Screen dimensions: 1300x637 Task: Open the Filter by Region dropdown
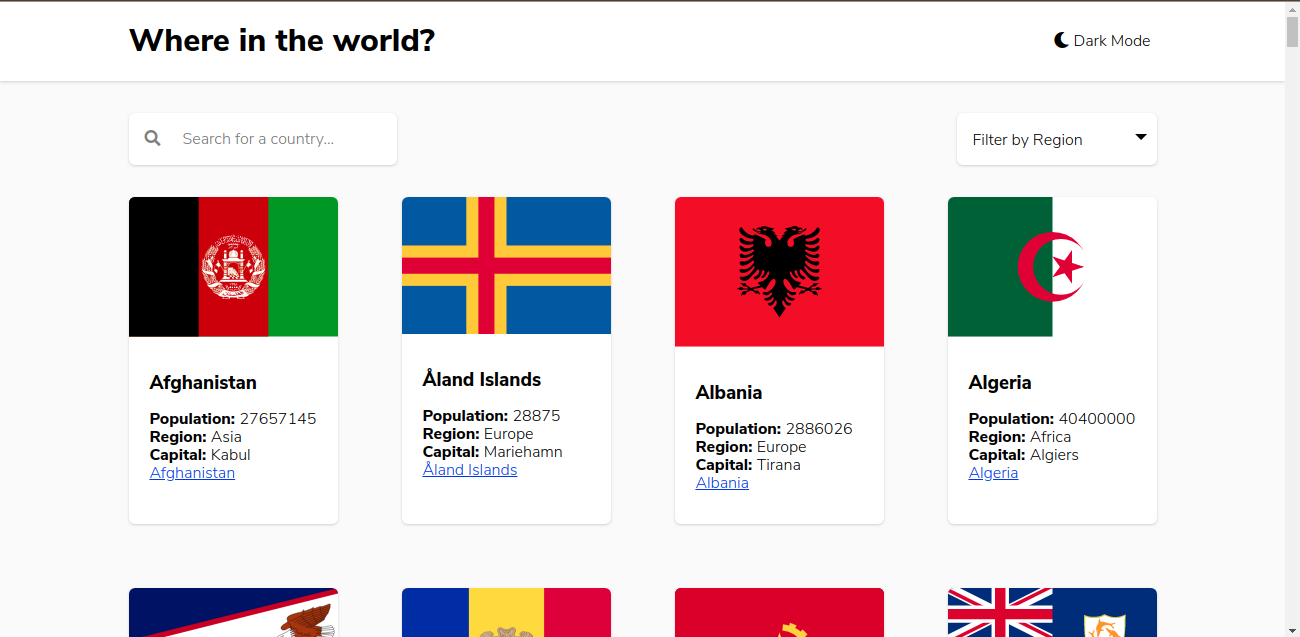point(1057,139)
